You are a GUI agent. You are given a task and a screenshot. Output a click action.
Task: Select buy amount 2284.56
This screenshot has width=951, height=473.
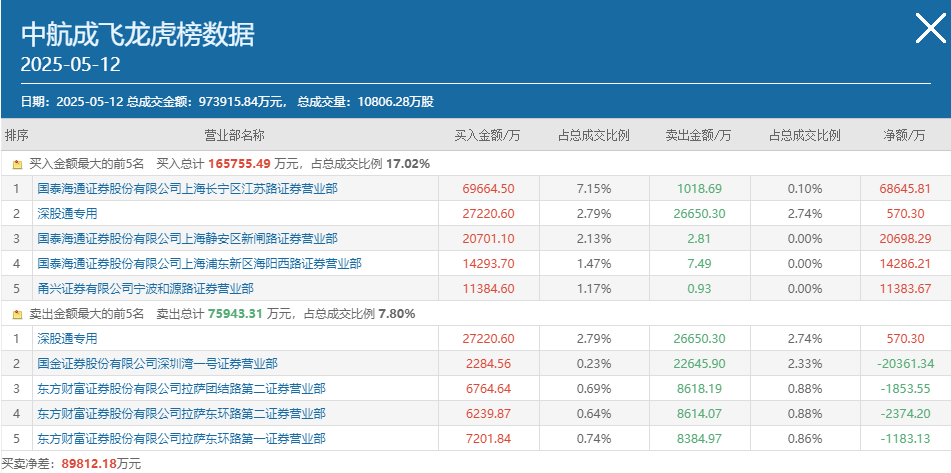point(488,364)
